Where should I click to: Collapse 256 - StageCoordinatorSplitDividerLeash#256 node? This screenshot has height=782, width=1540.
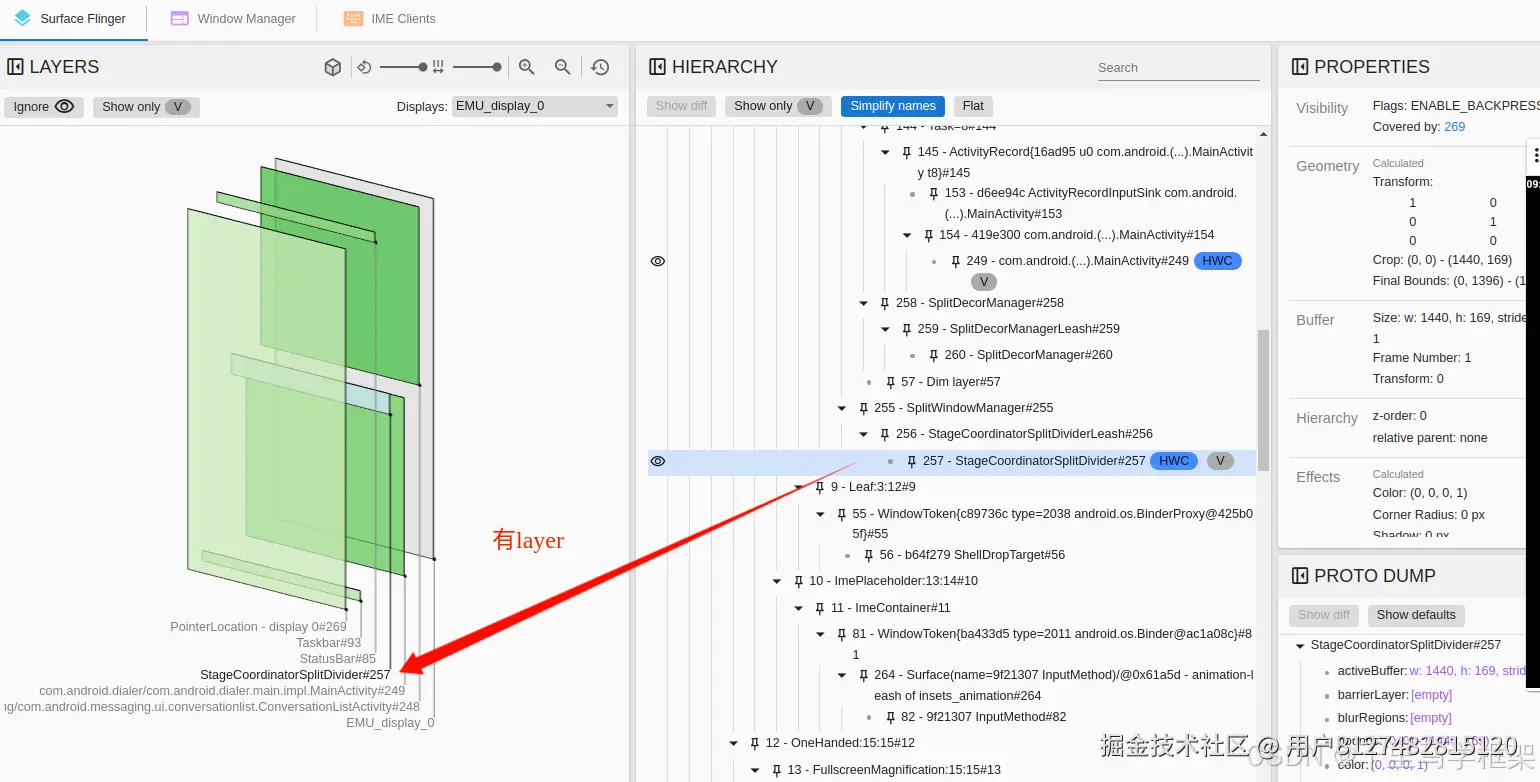click(x=864, y=434)
